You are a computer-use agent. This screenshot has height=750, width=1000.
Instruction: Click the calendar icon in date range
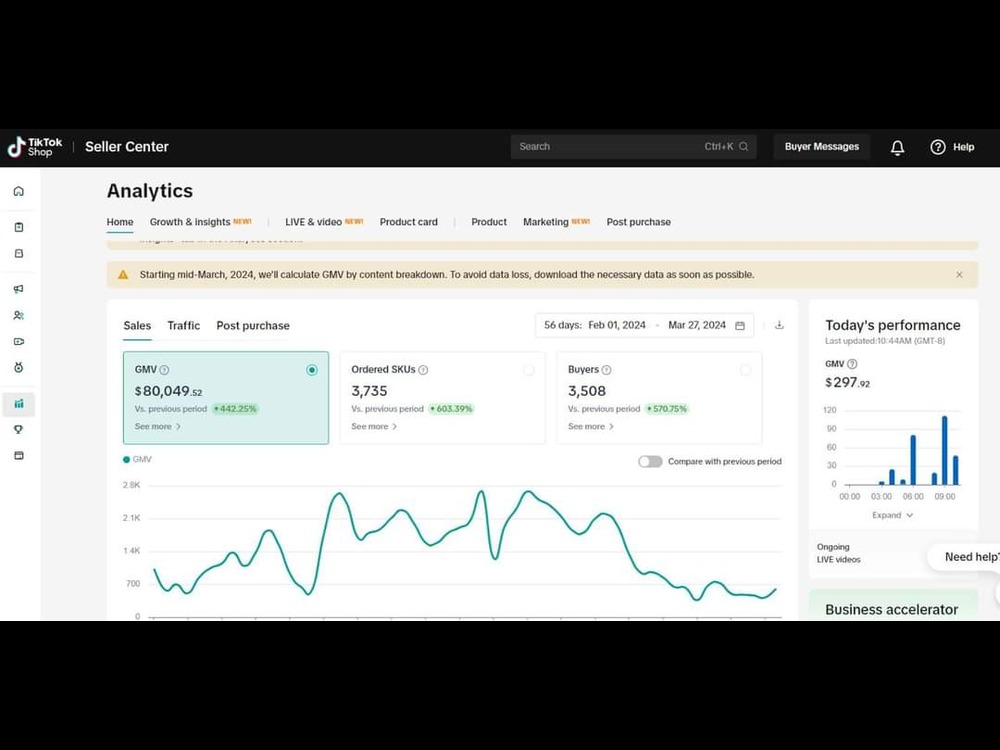(740, 326)
